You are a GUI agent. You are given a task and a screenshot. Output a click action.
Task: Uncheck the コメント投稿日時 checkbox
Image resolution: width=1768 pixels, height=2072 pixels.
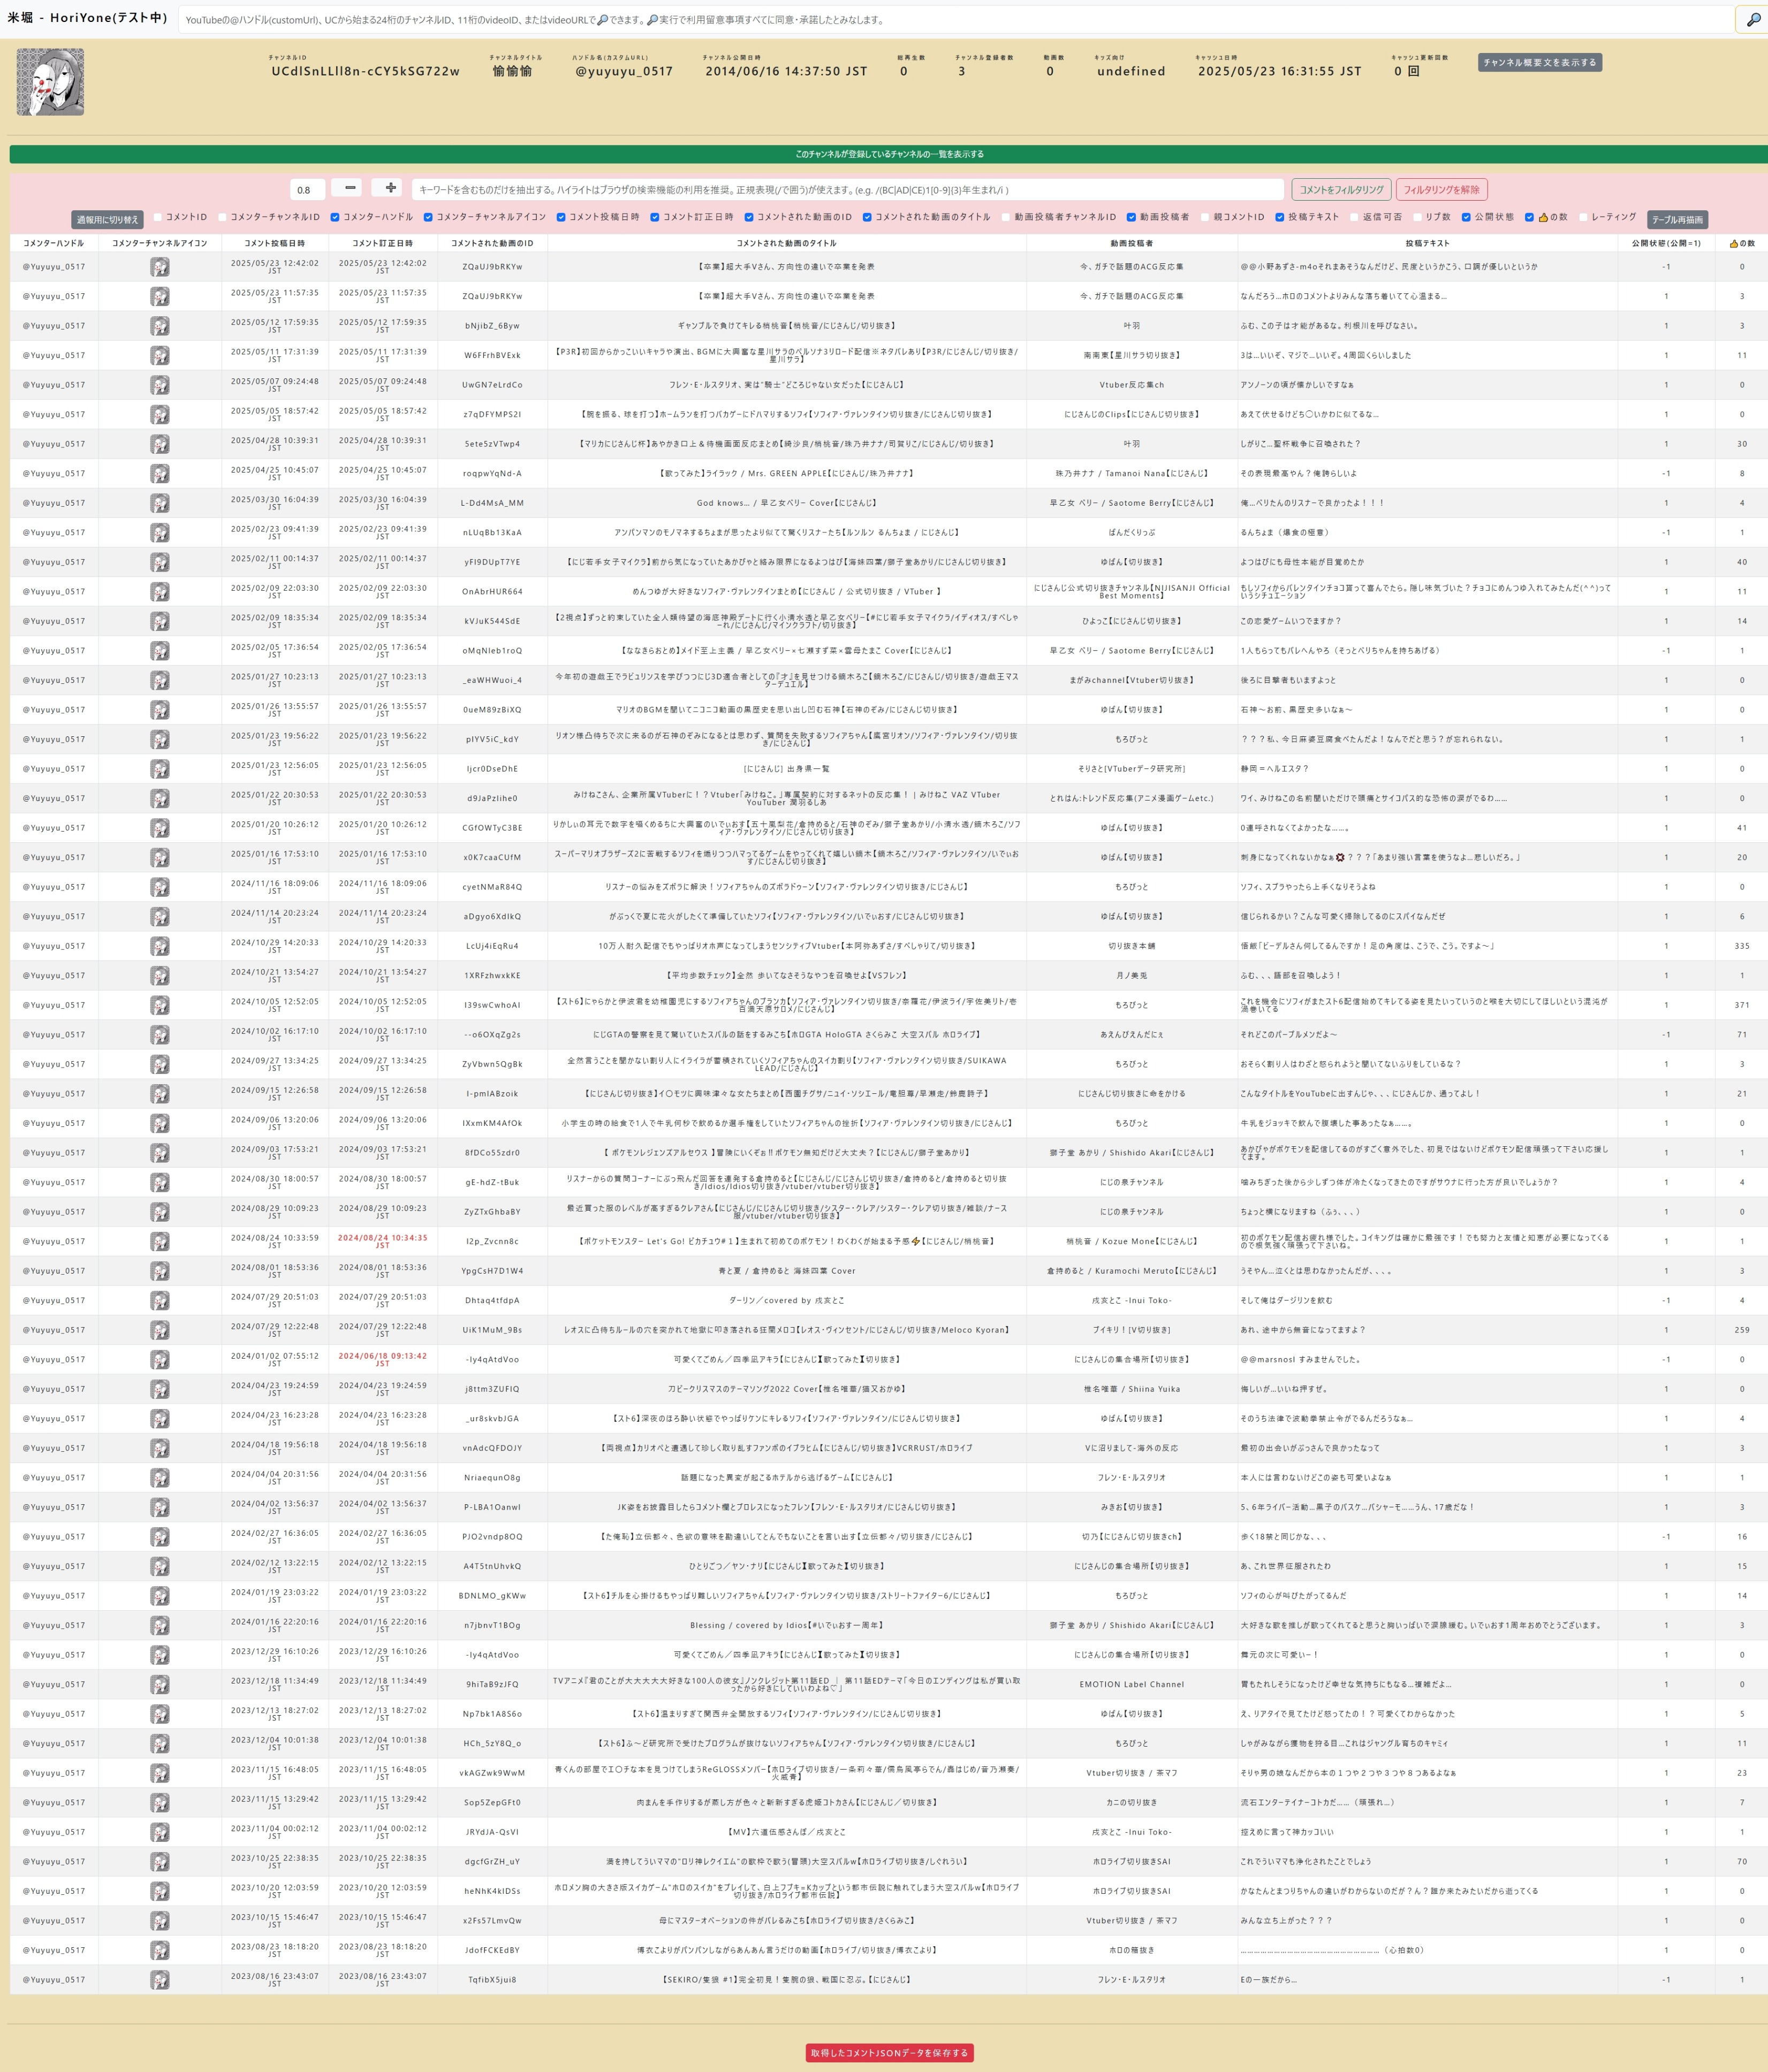tap(561, 217)
